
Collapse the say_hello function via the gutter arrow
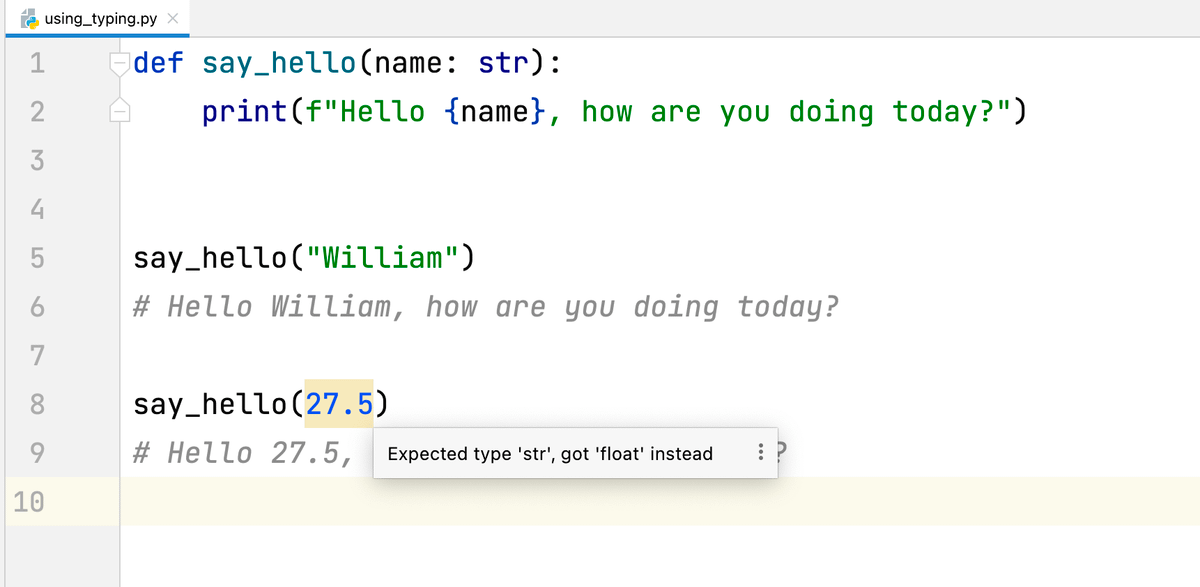click(120, 62)
